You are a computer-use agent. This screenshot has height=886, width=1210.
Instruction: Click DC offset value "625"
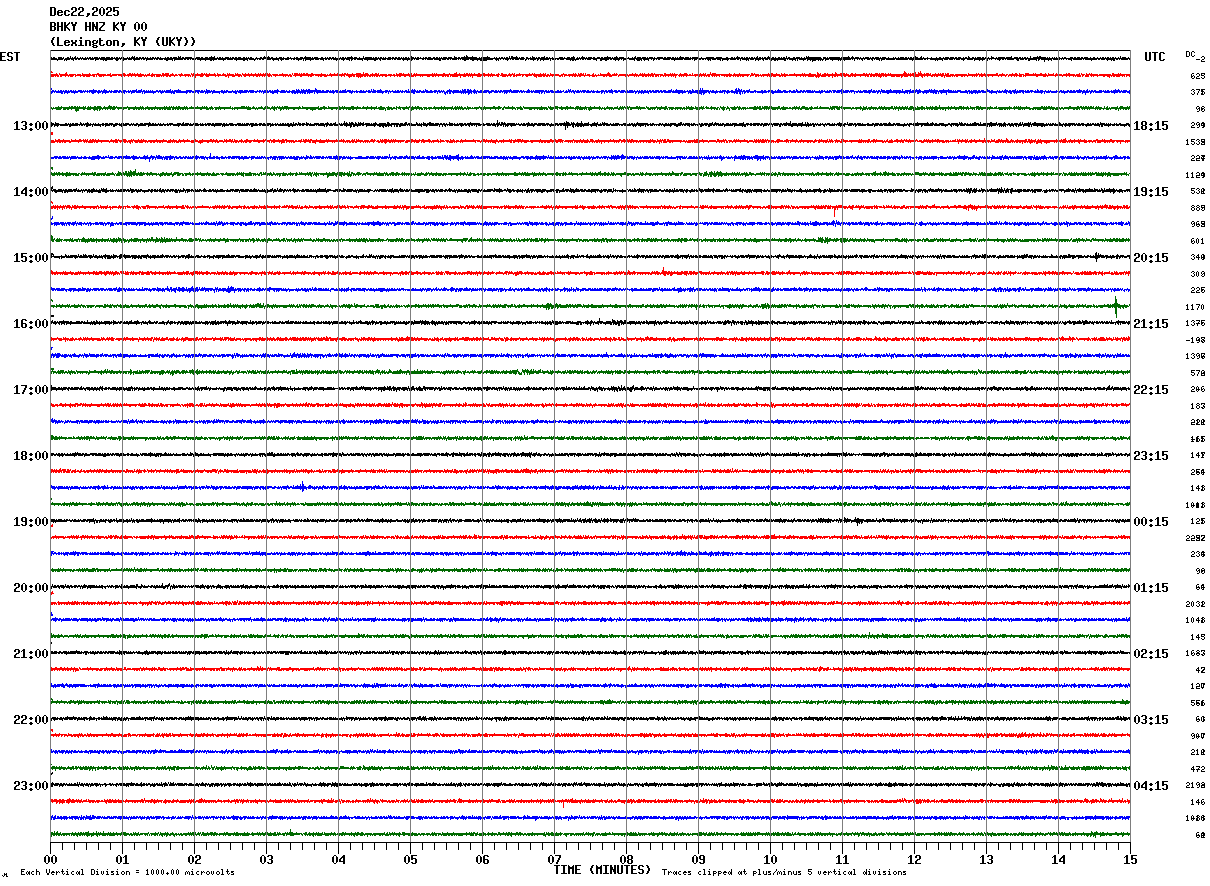[x=1197, y=76]
